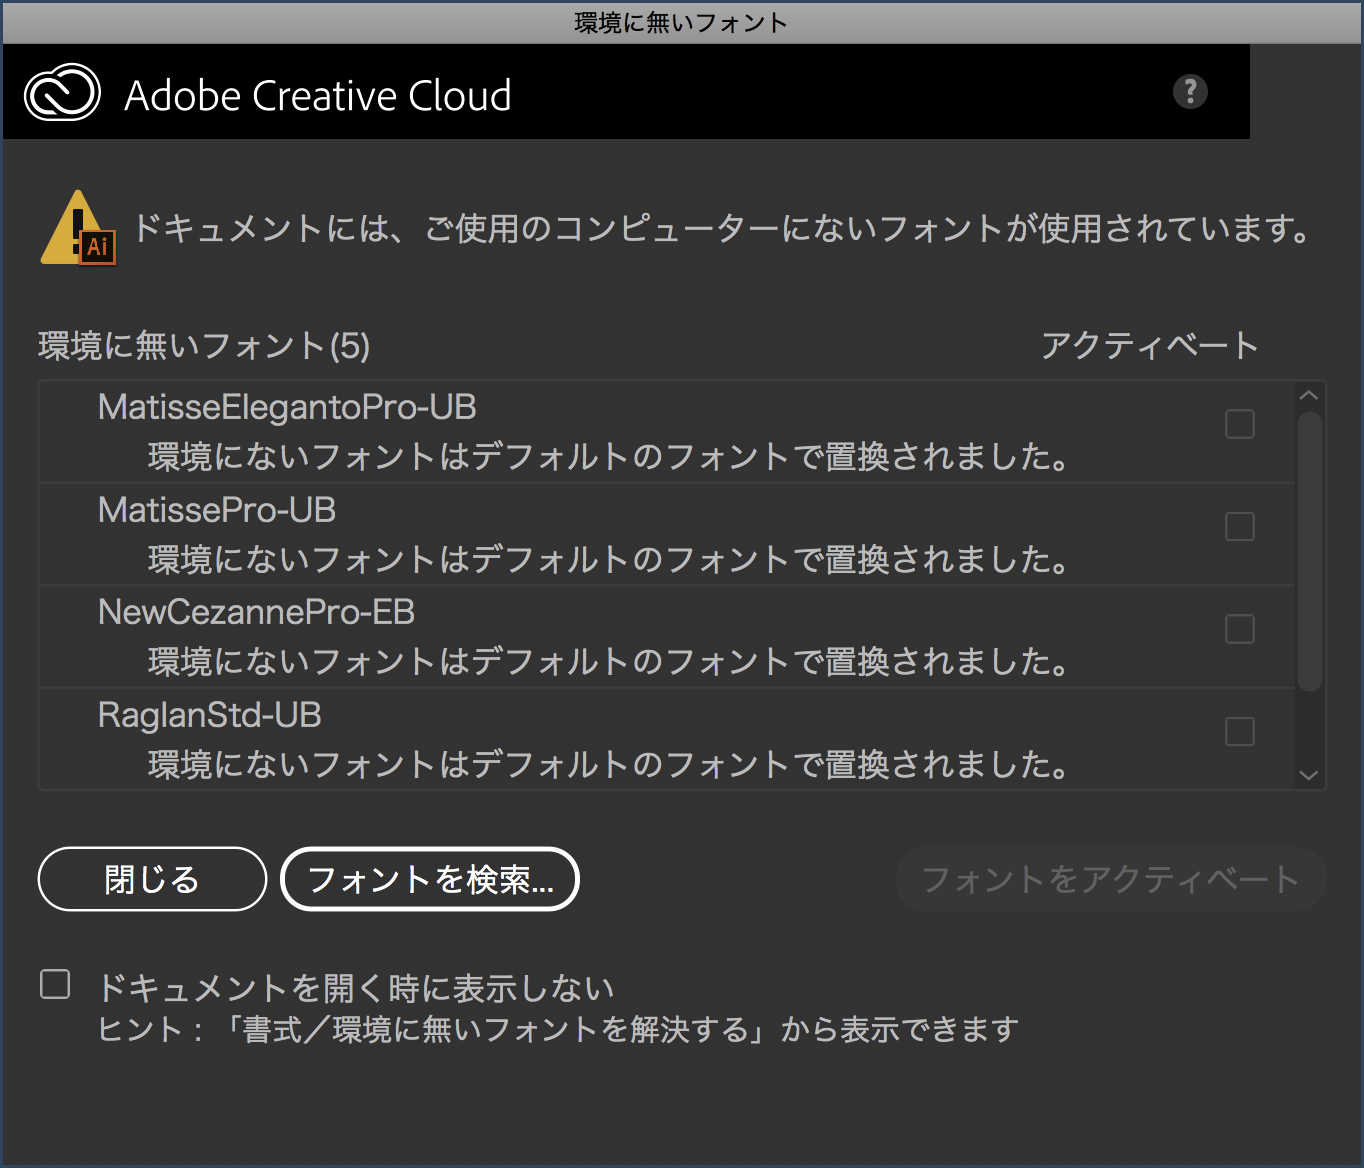
Task: Click the font list scroll up arrow
Action: point(1309,395)
